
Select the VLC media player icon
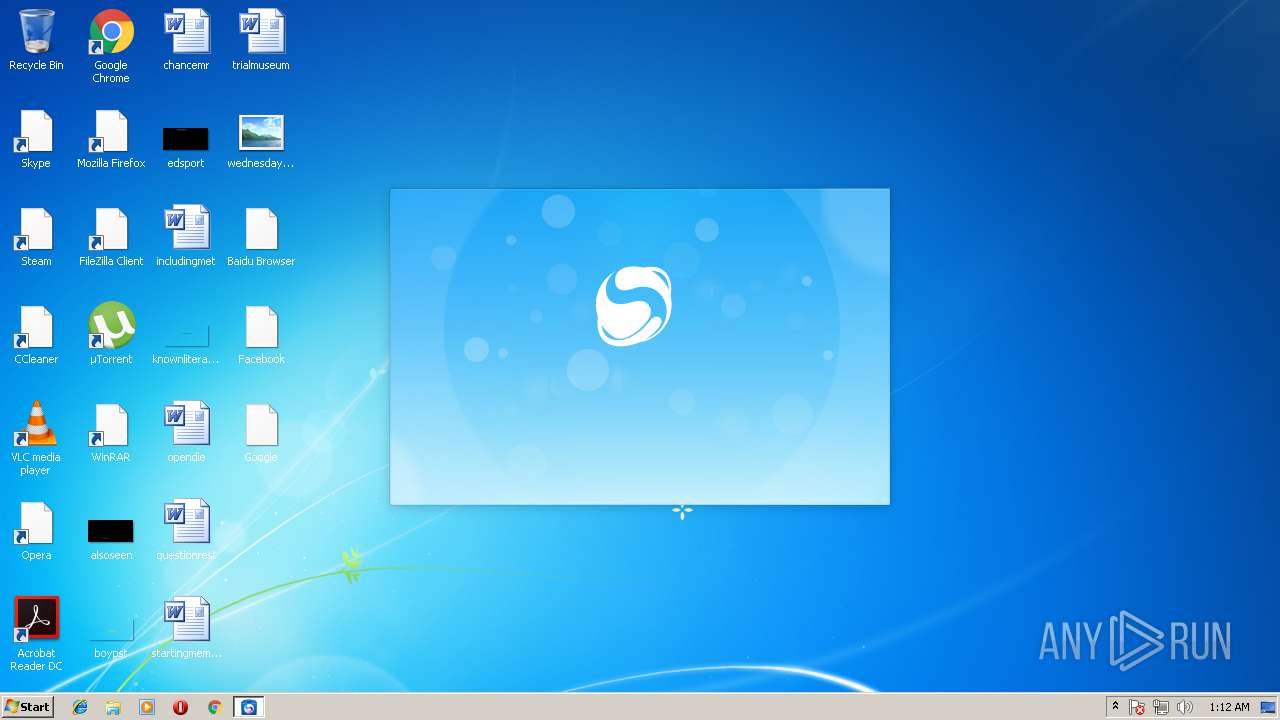(36, 438)
